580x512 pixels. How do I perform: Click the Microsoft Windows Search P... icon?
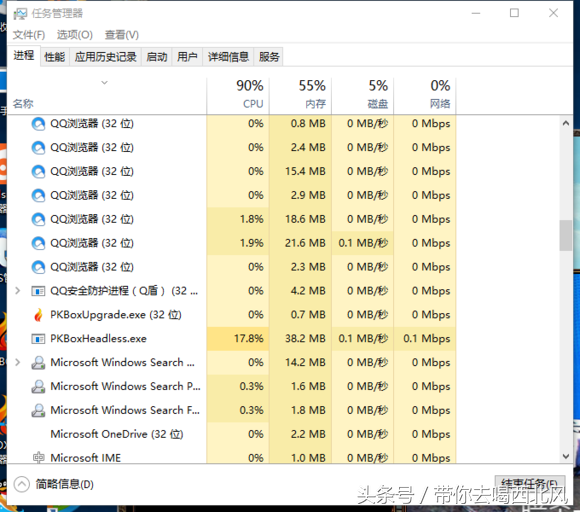[x=38, y=386]
